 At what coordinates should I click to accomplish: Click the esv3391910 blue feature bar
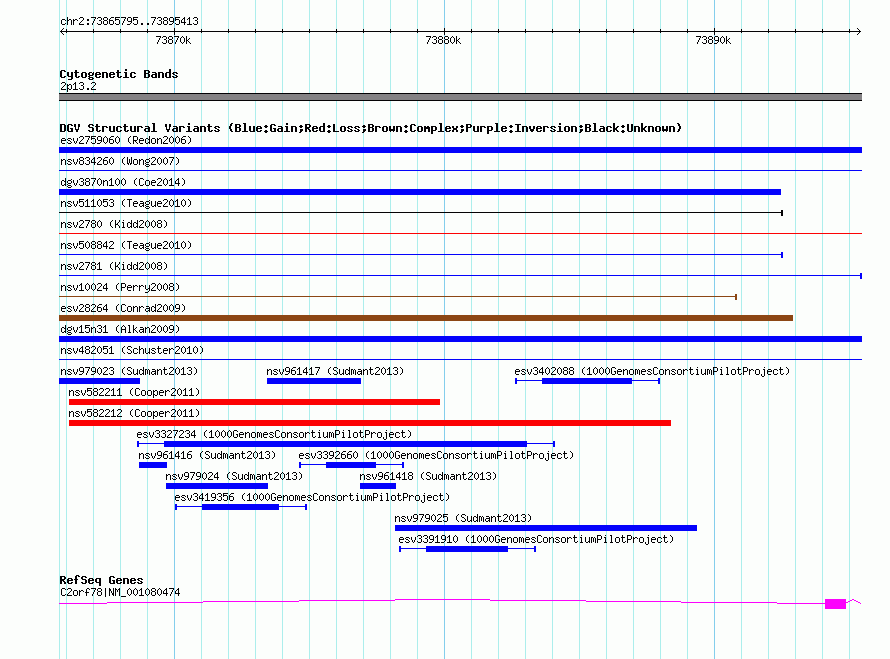click(467, 549)
